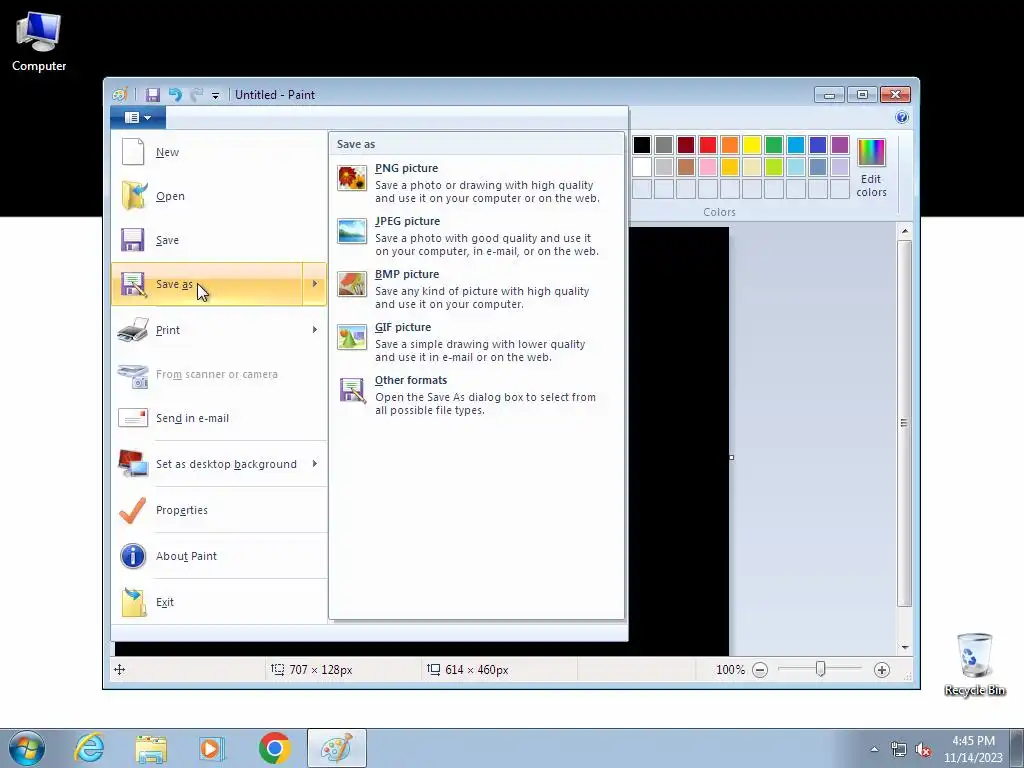
Task: Click the Print printer icon
Action: click(133, 330)
